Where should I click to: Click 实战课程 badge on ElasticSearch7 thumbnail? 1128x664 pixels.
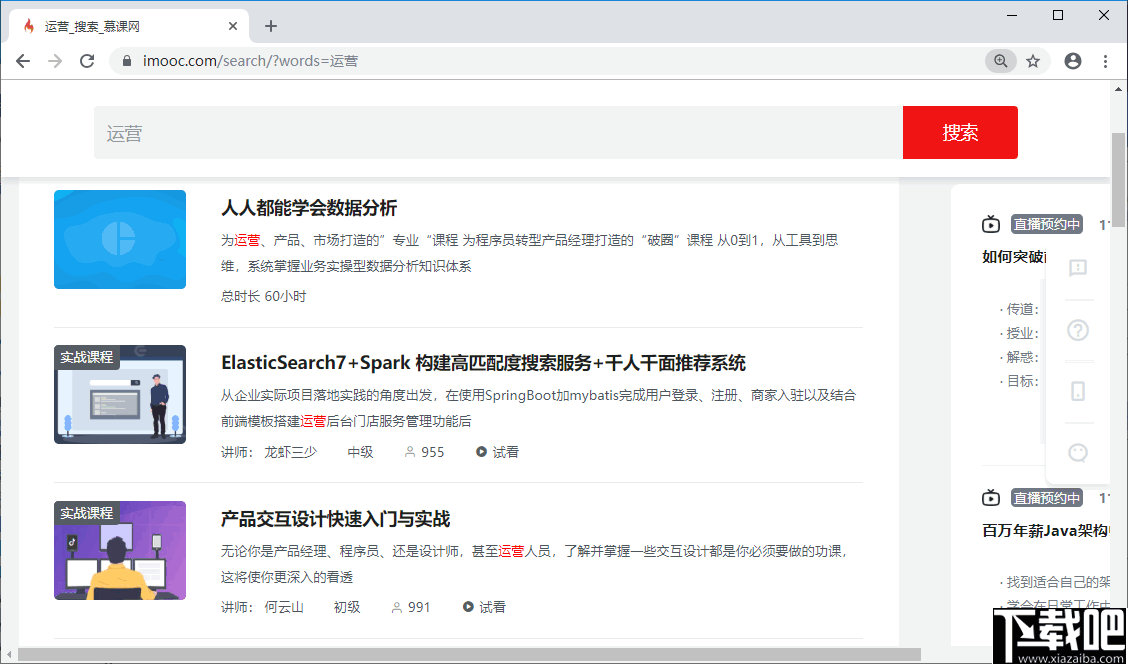tap(87, 357)
